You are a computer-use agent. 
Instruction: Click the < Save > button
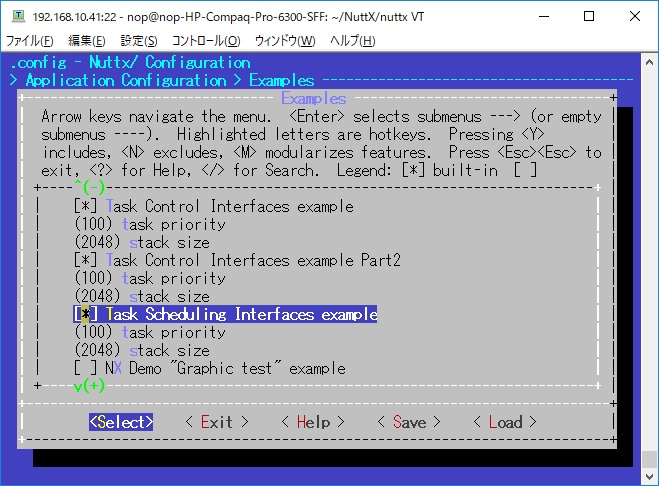click(409, 422)
